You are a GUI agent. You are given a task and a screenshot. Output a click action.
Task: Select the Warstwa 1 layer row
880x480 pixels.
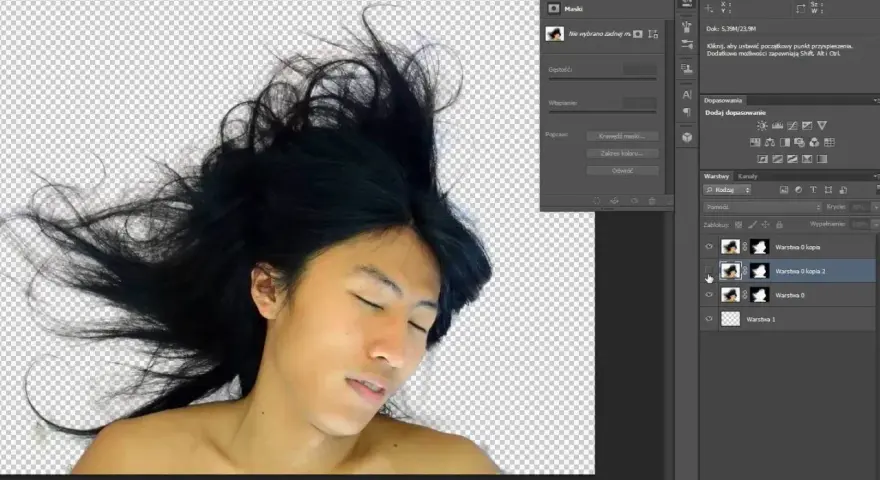[x=789, y=319]
